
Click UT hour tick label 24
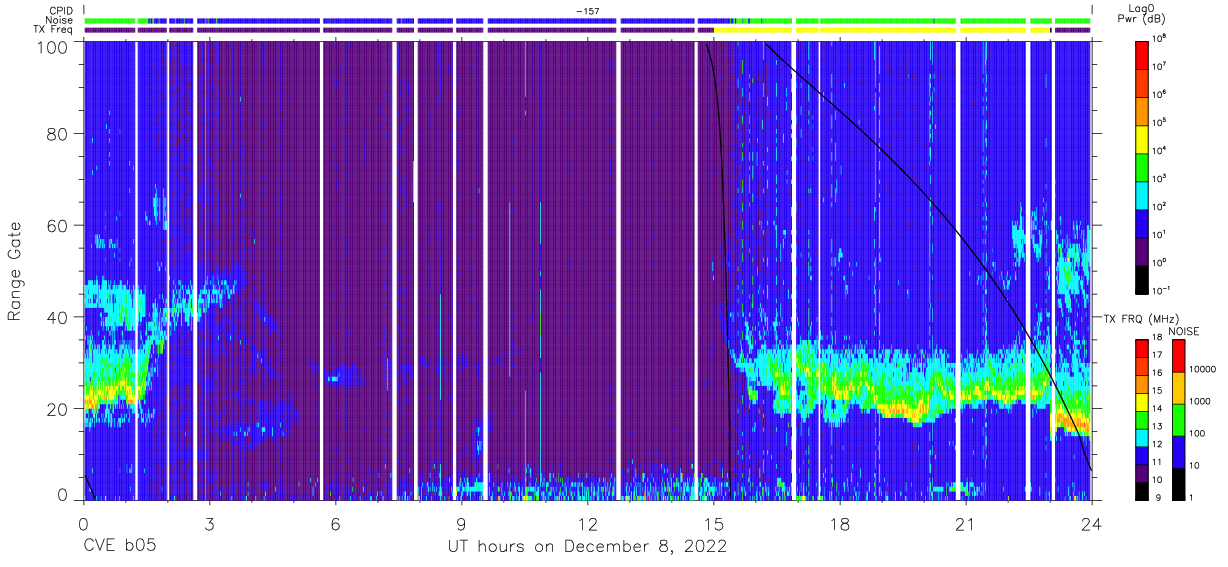(1092, 524)
